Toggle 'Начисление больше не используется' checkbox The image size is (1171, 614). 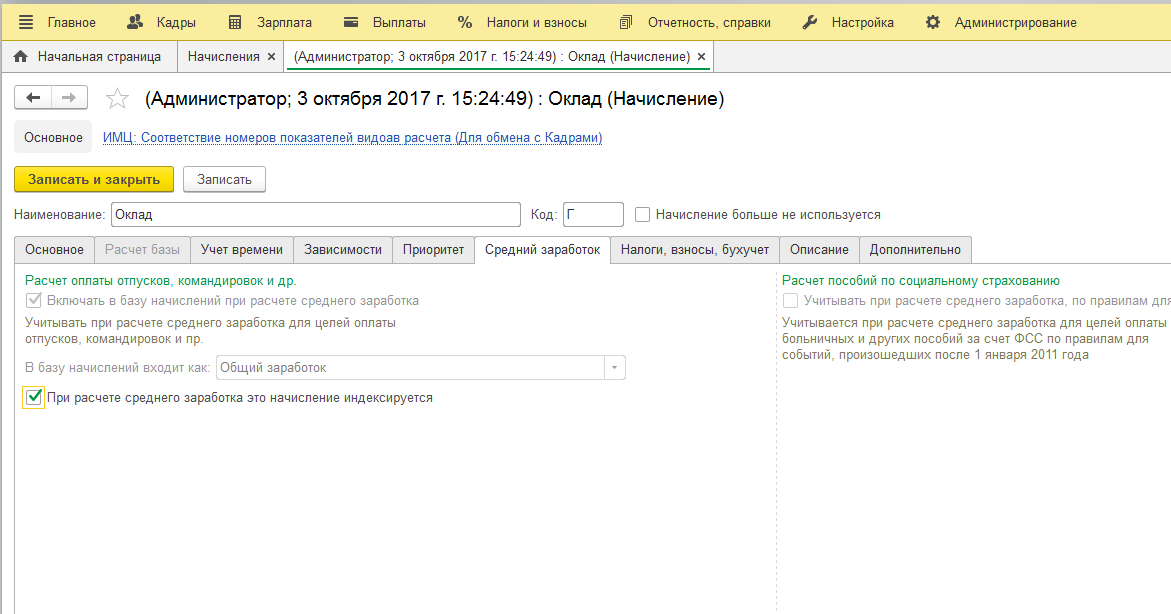coord(642,215)
